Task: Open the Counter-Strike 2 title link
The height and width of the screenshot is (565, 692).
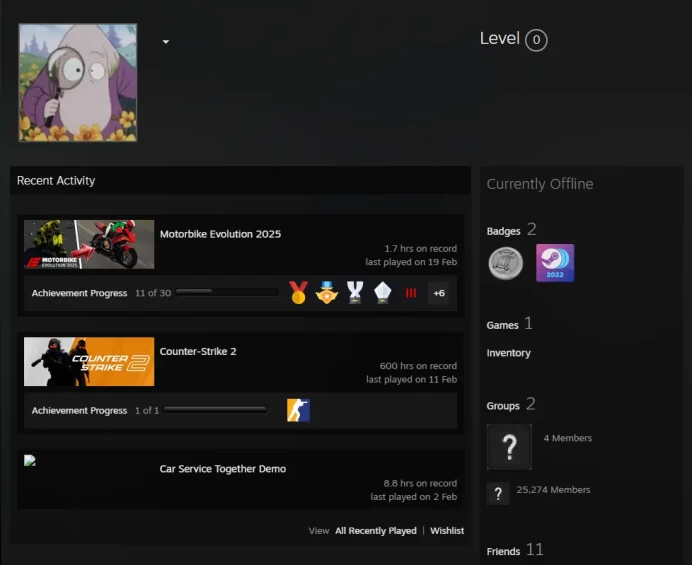Action: pos(198,351)
